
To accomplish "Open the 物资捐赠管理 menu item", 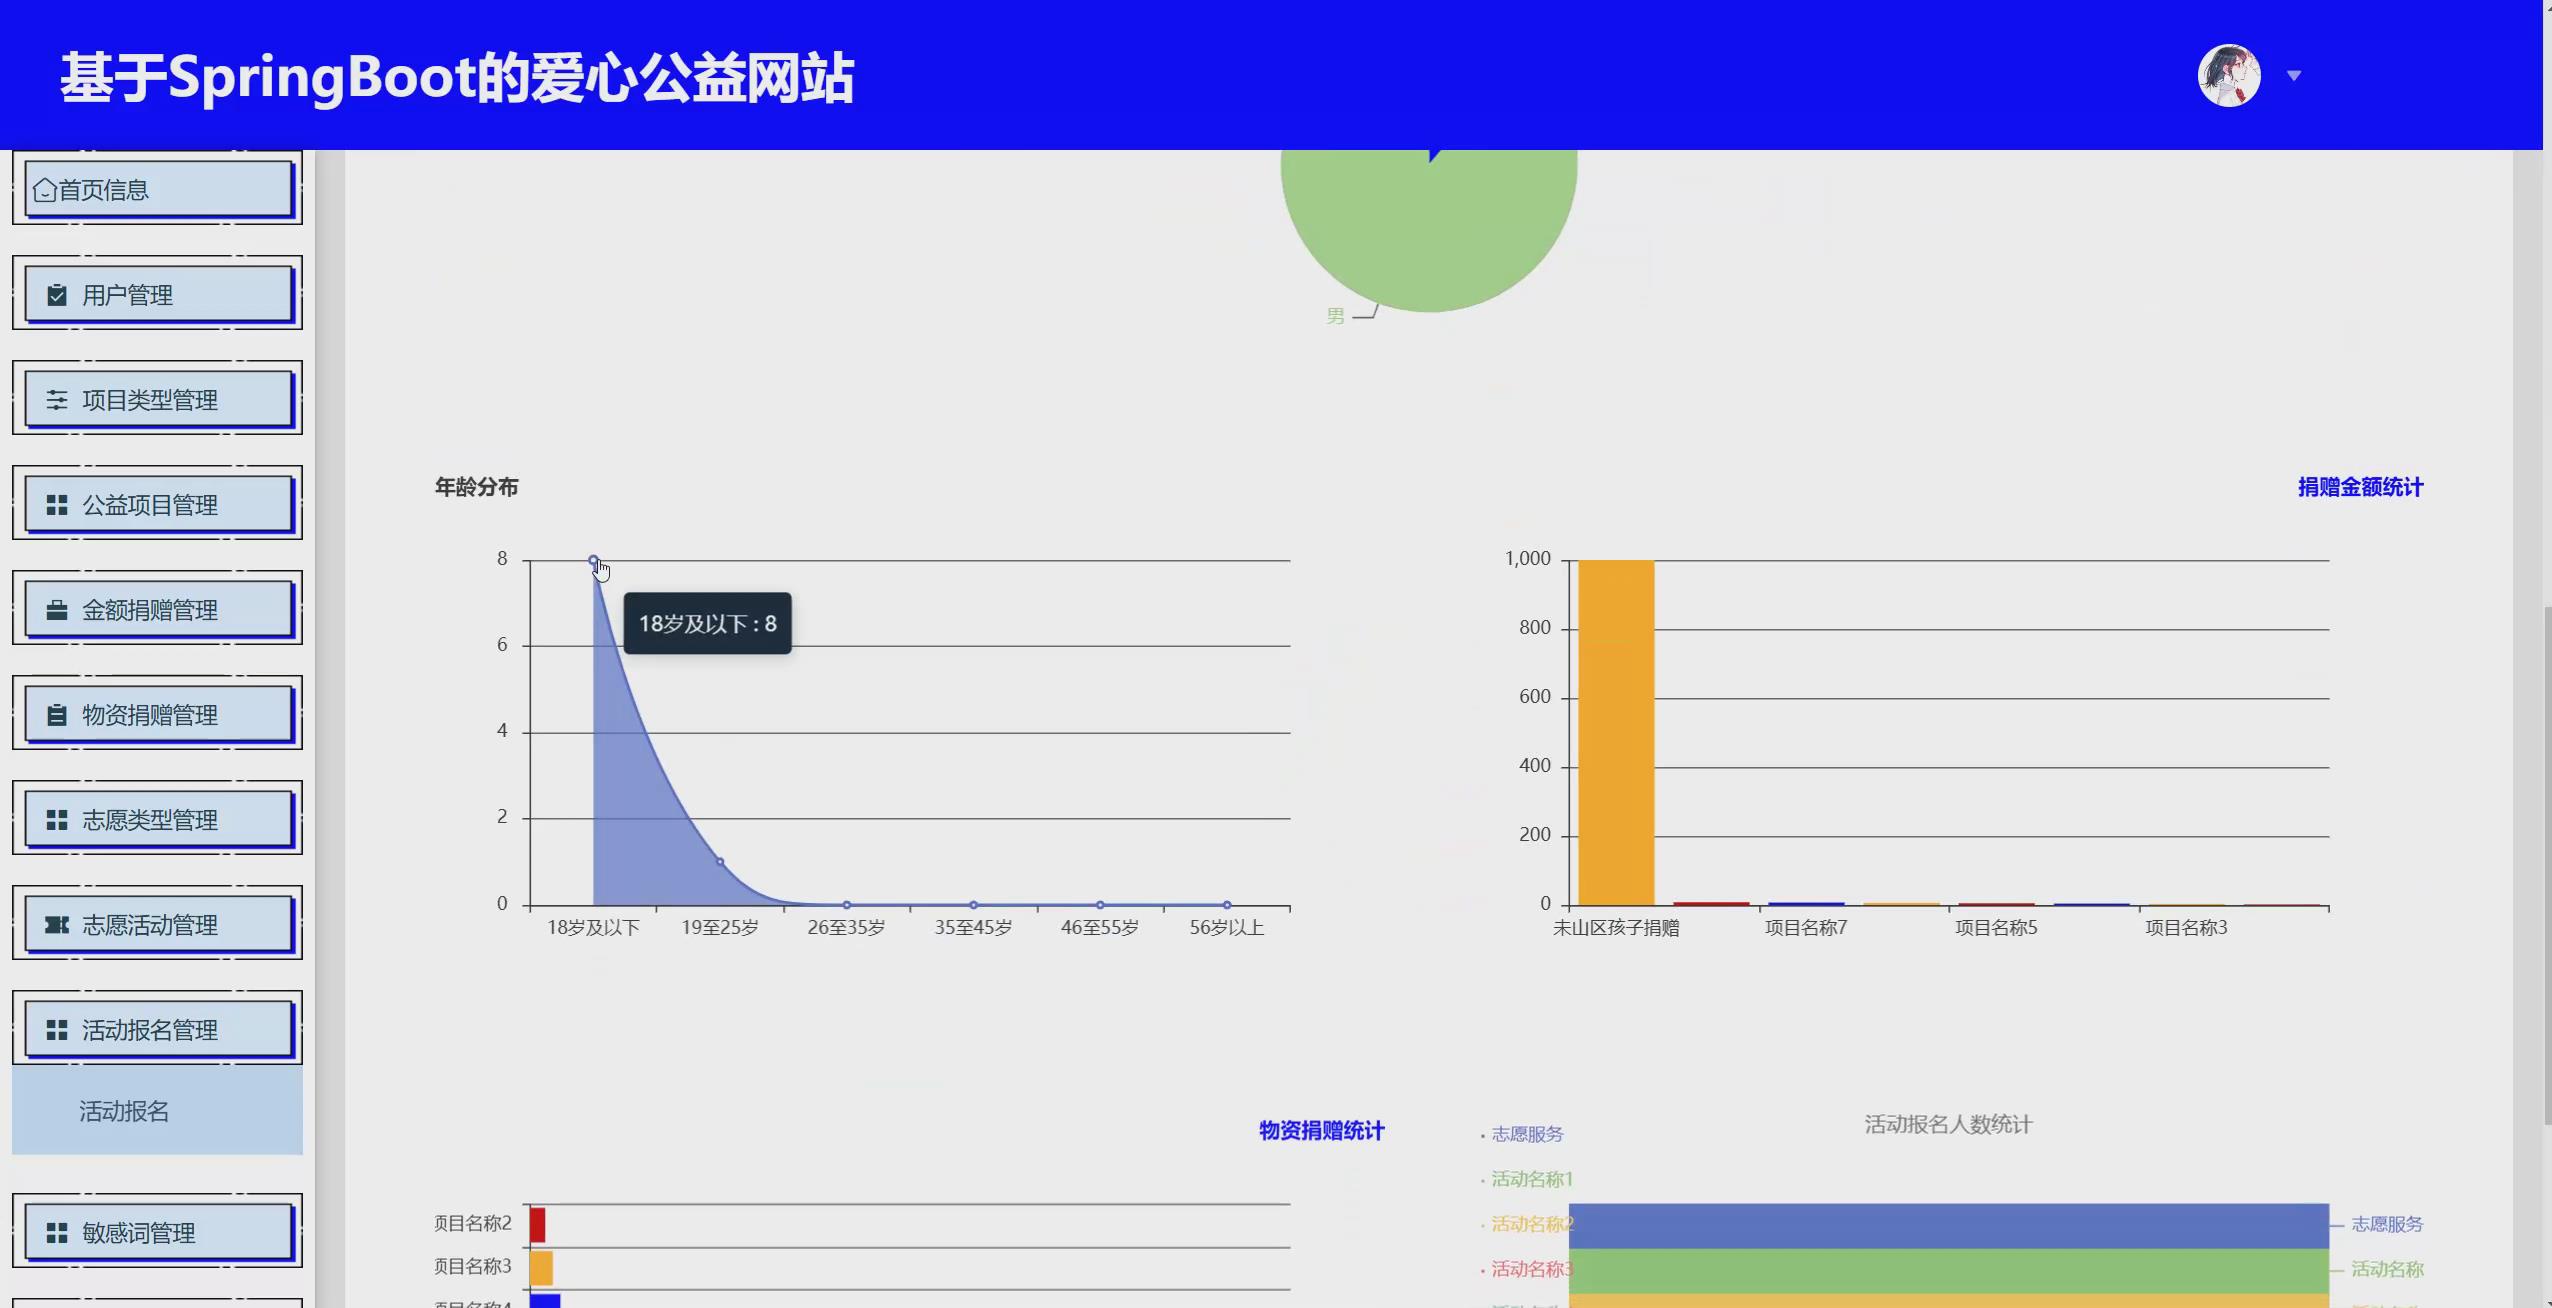I will (x=158, y=714).
